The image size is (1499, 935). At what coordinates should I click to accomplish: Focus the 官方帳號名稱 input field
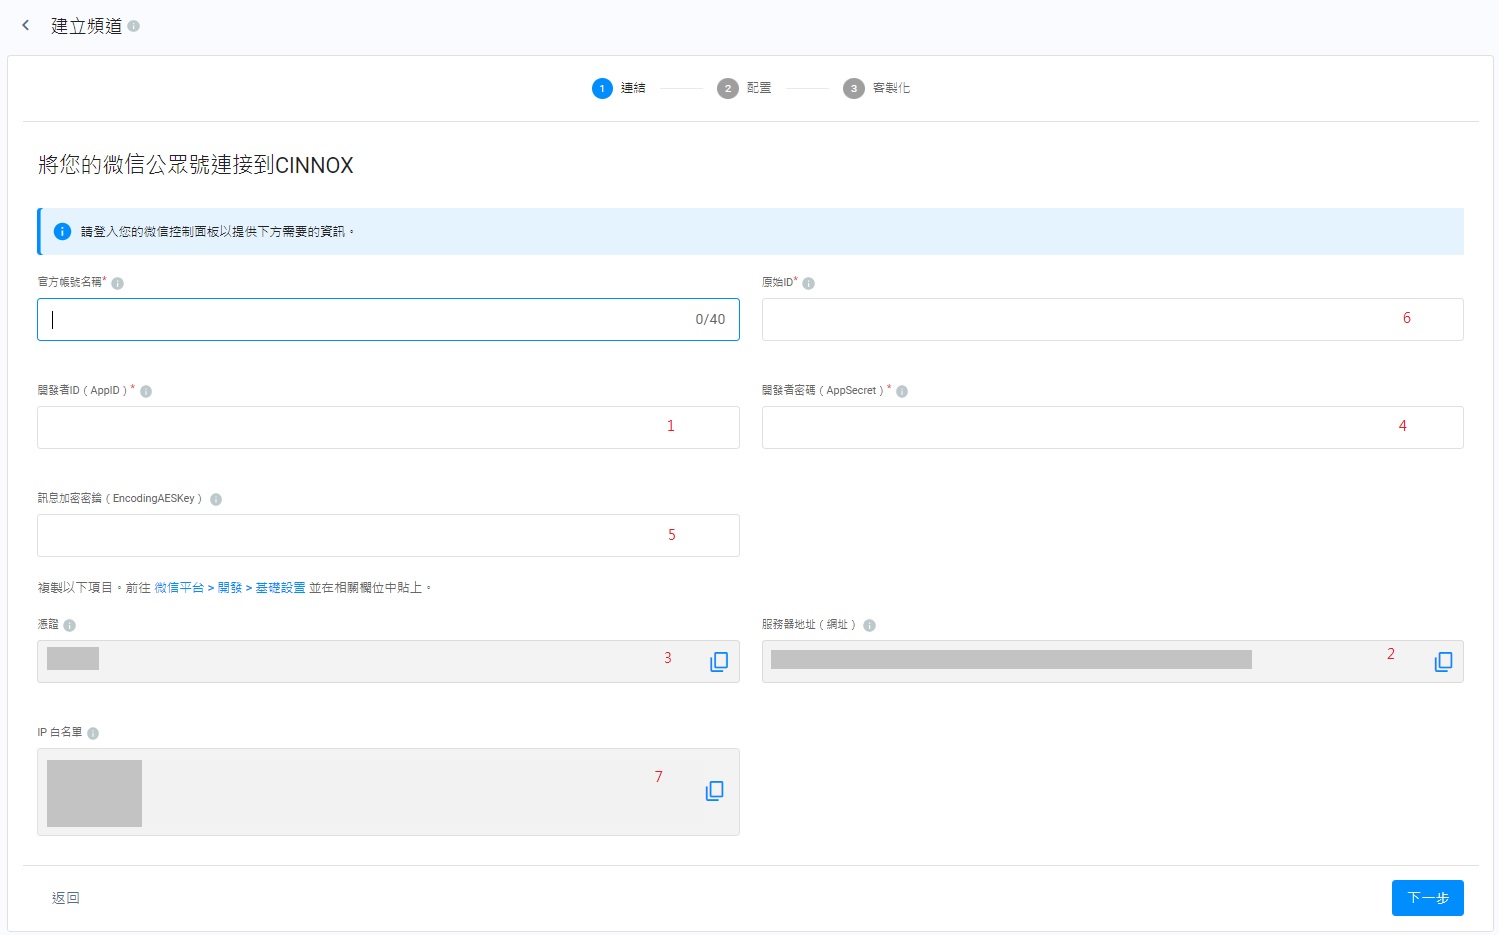click(x=388, y=319)
